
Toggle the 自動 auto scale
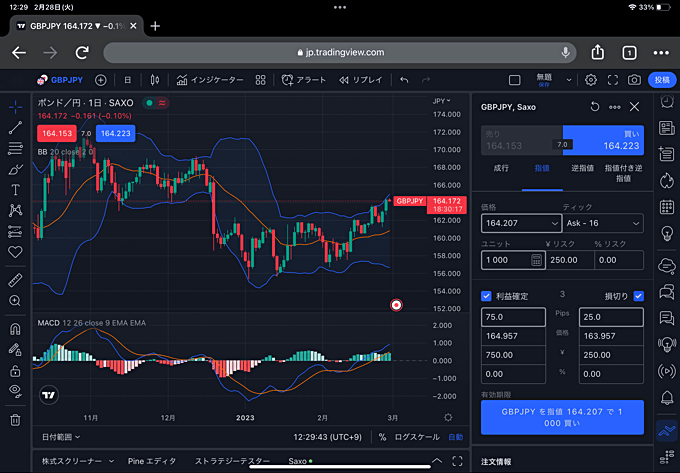(x=455, y=437)
